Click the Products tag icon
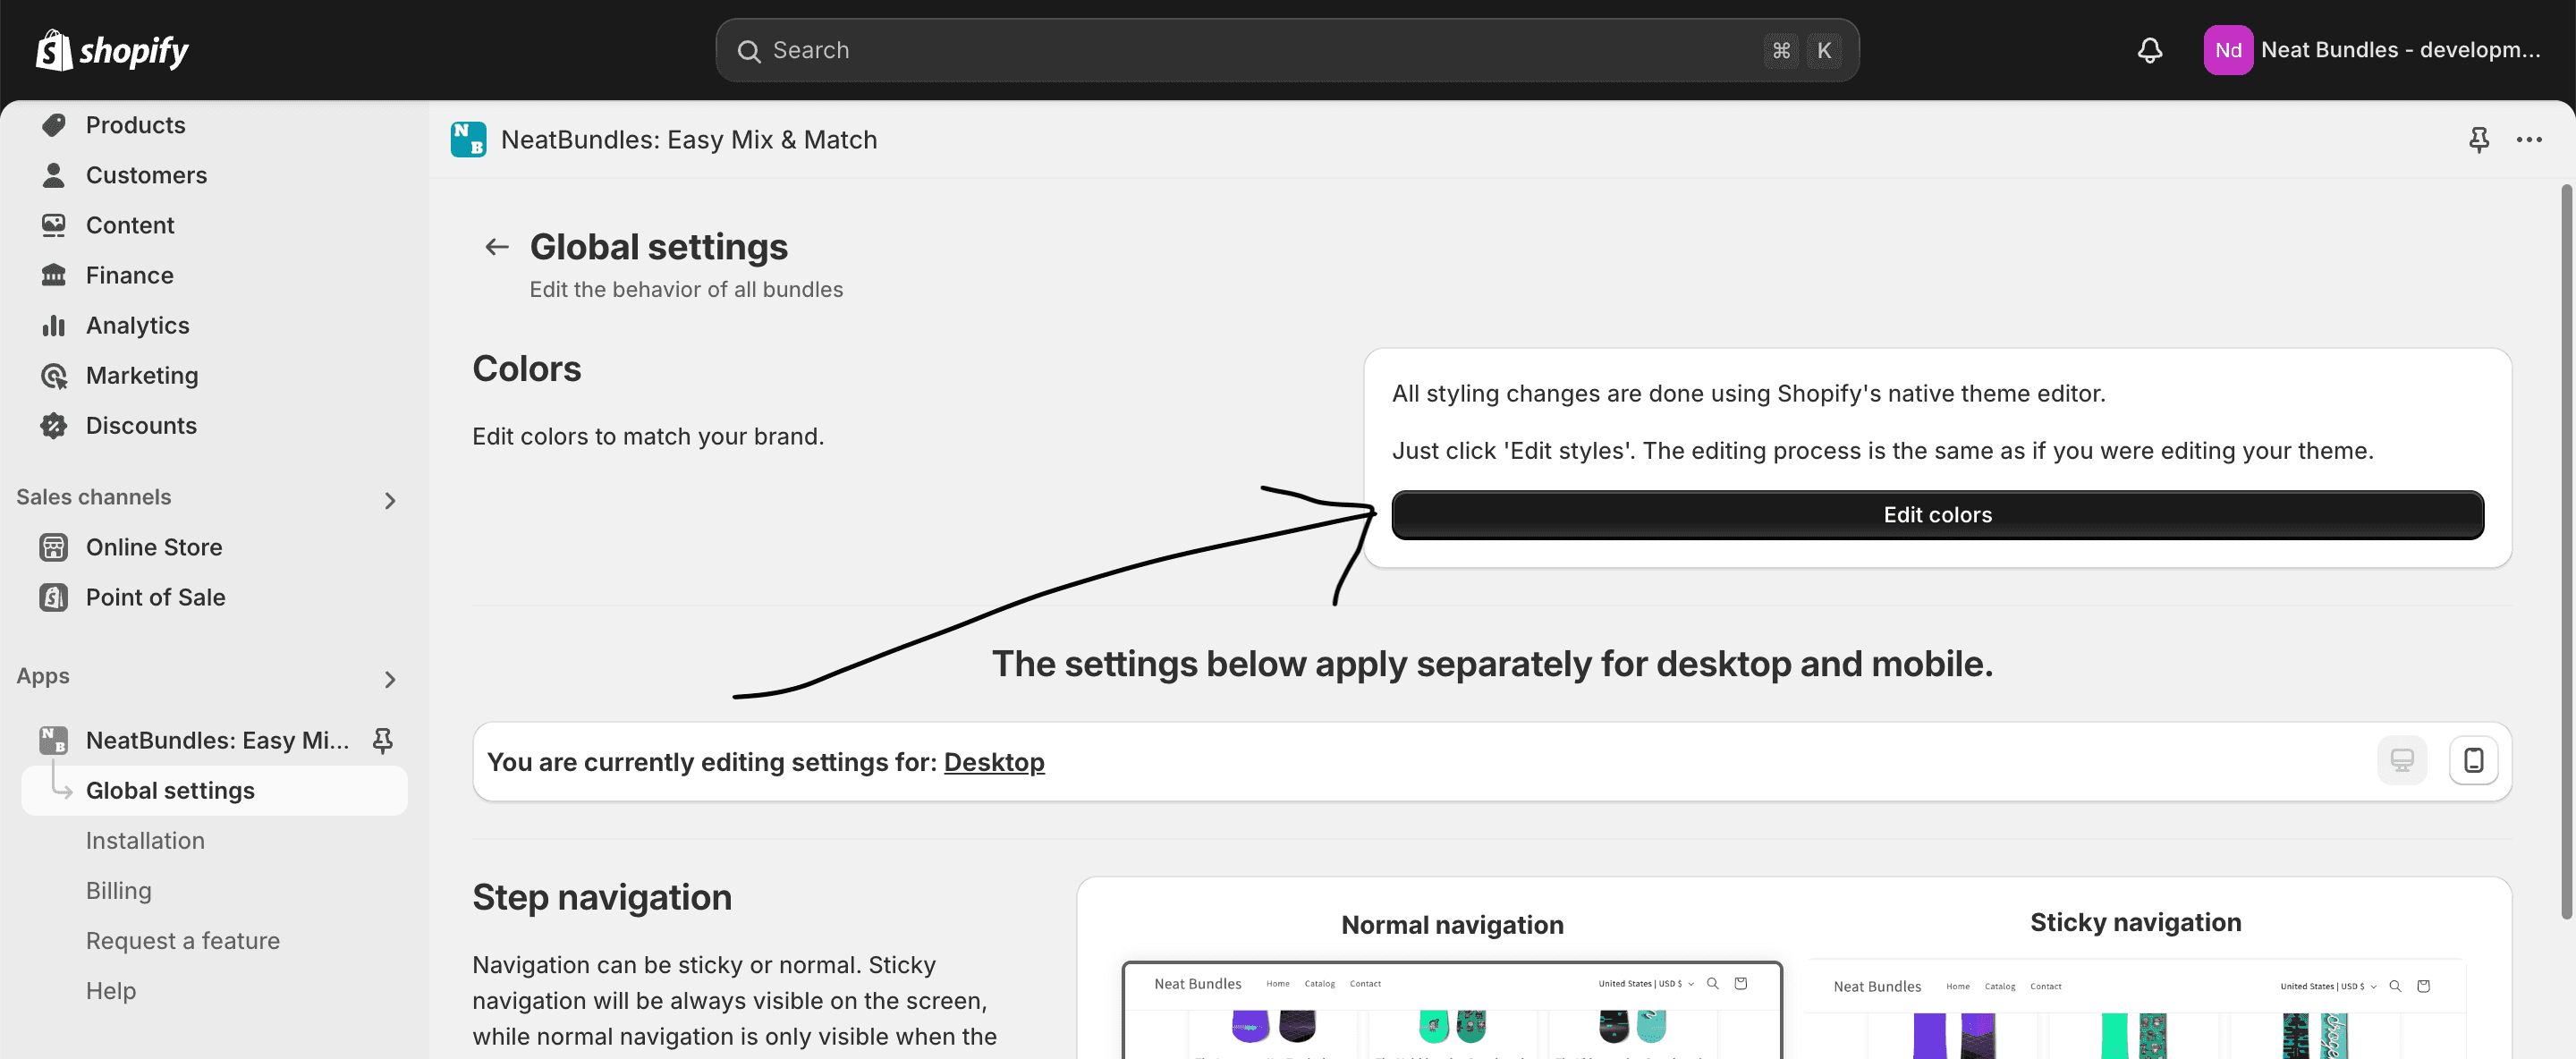This screenshot has width=2576, height=1059. point(54,125)
